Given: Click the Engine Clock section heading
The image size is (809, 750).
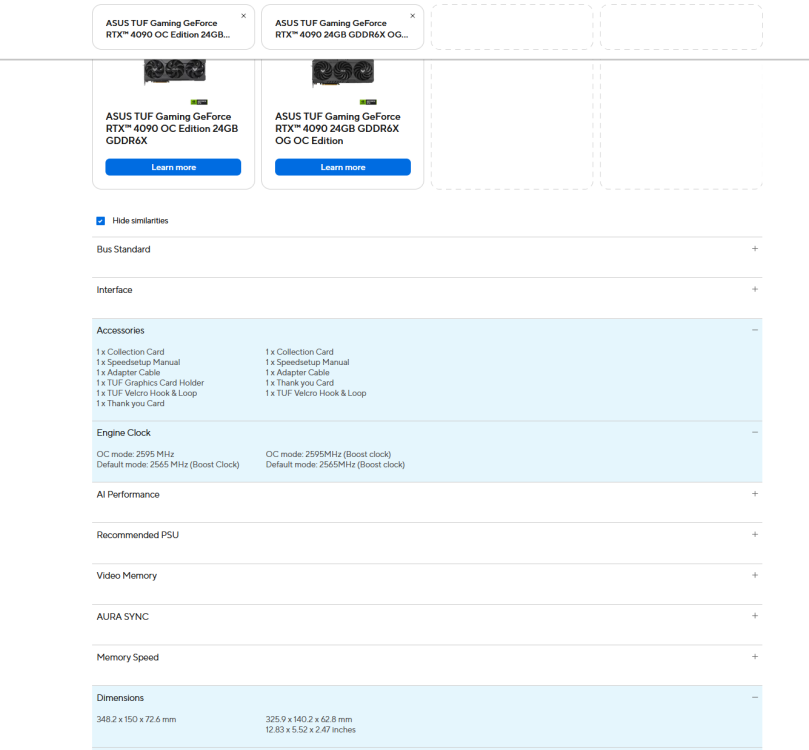Looking at the screenshot, I should [x=123, y=432].
